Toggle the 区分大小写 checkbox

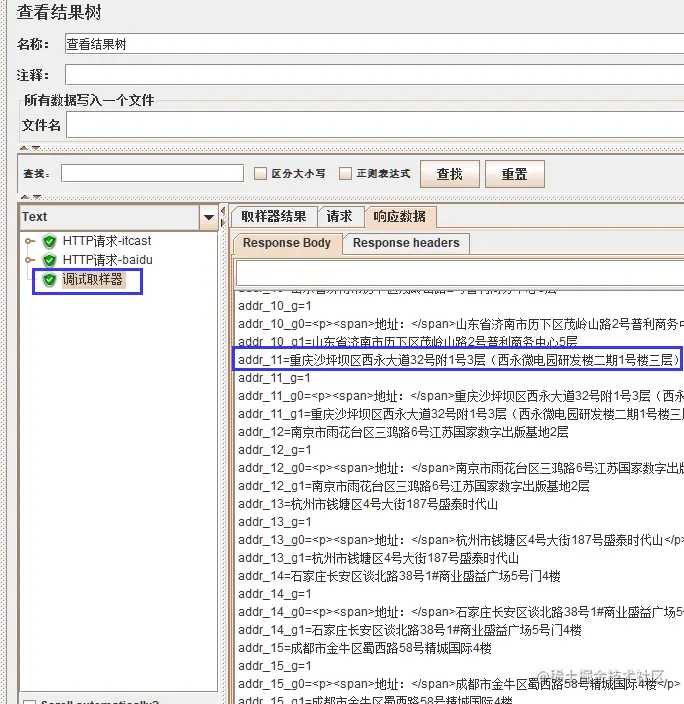coord(260,174)
